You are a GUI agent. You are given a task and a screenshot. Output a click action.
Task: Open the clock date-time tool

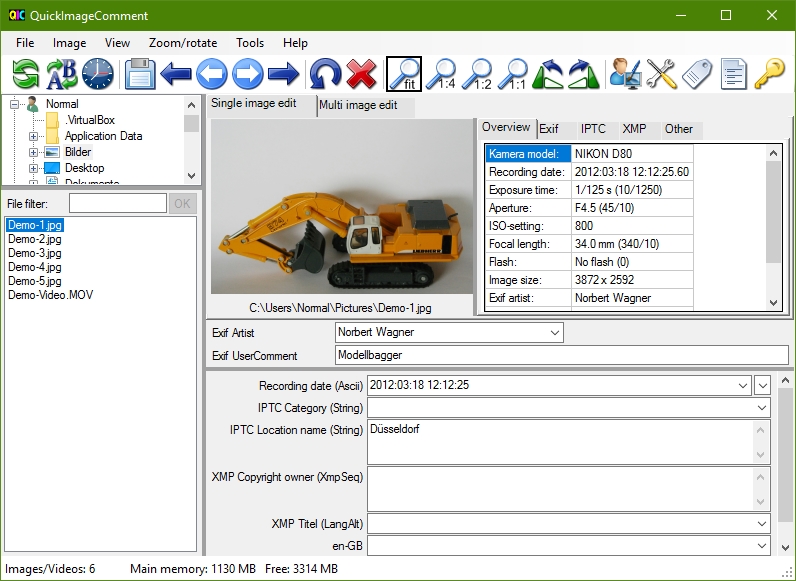(x=97, y=74)
